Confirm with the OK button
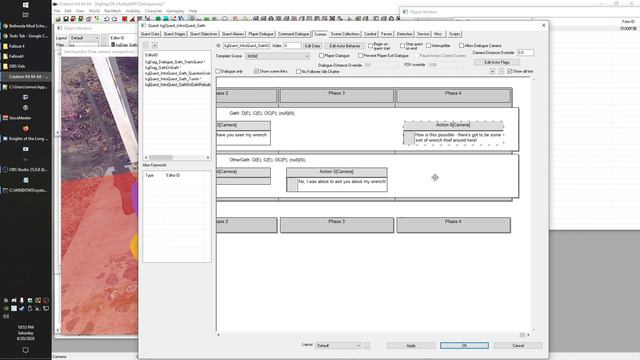The width and height of the screenshot is (640, 360). [x=464, y=346]
